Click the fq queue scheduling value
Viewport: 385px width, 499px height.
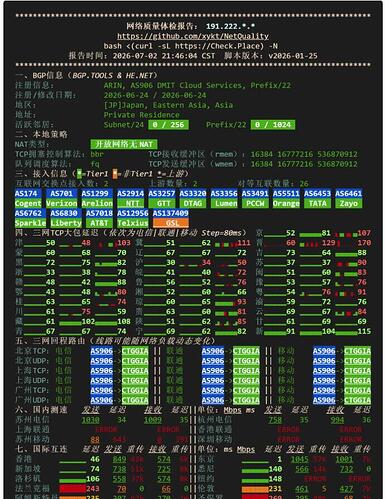(x=95, y=164)
